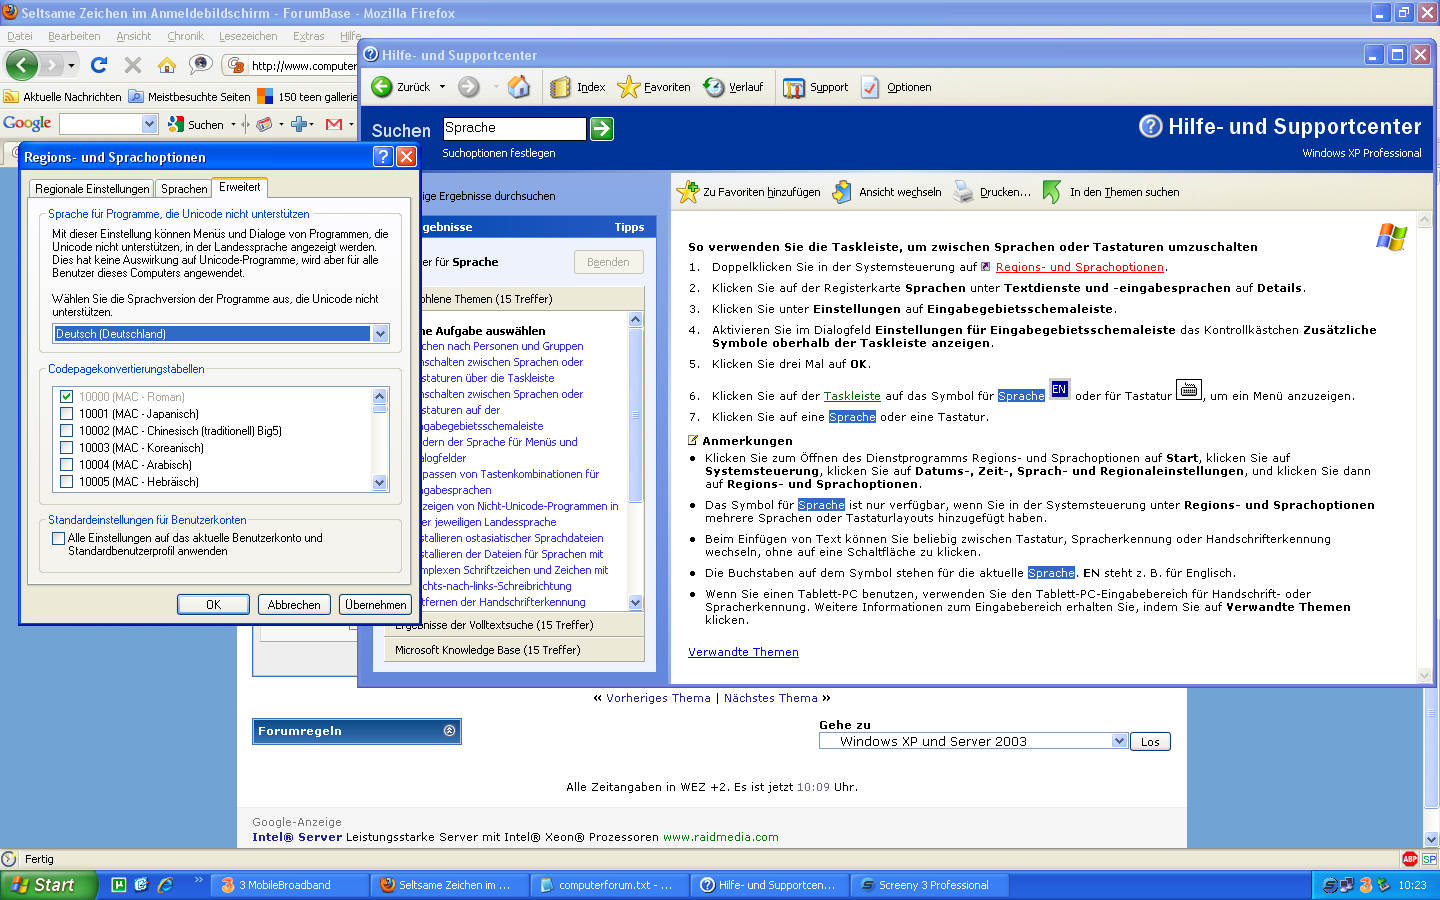Image resolution: width=1440 pixels, height=900 pixels.
Task: Click help results list scroll down arrow
Action: (x=635, y=602)
